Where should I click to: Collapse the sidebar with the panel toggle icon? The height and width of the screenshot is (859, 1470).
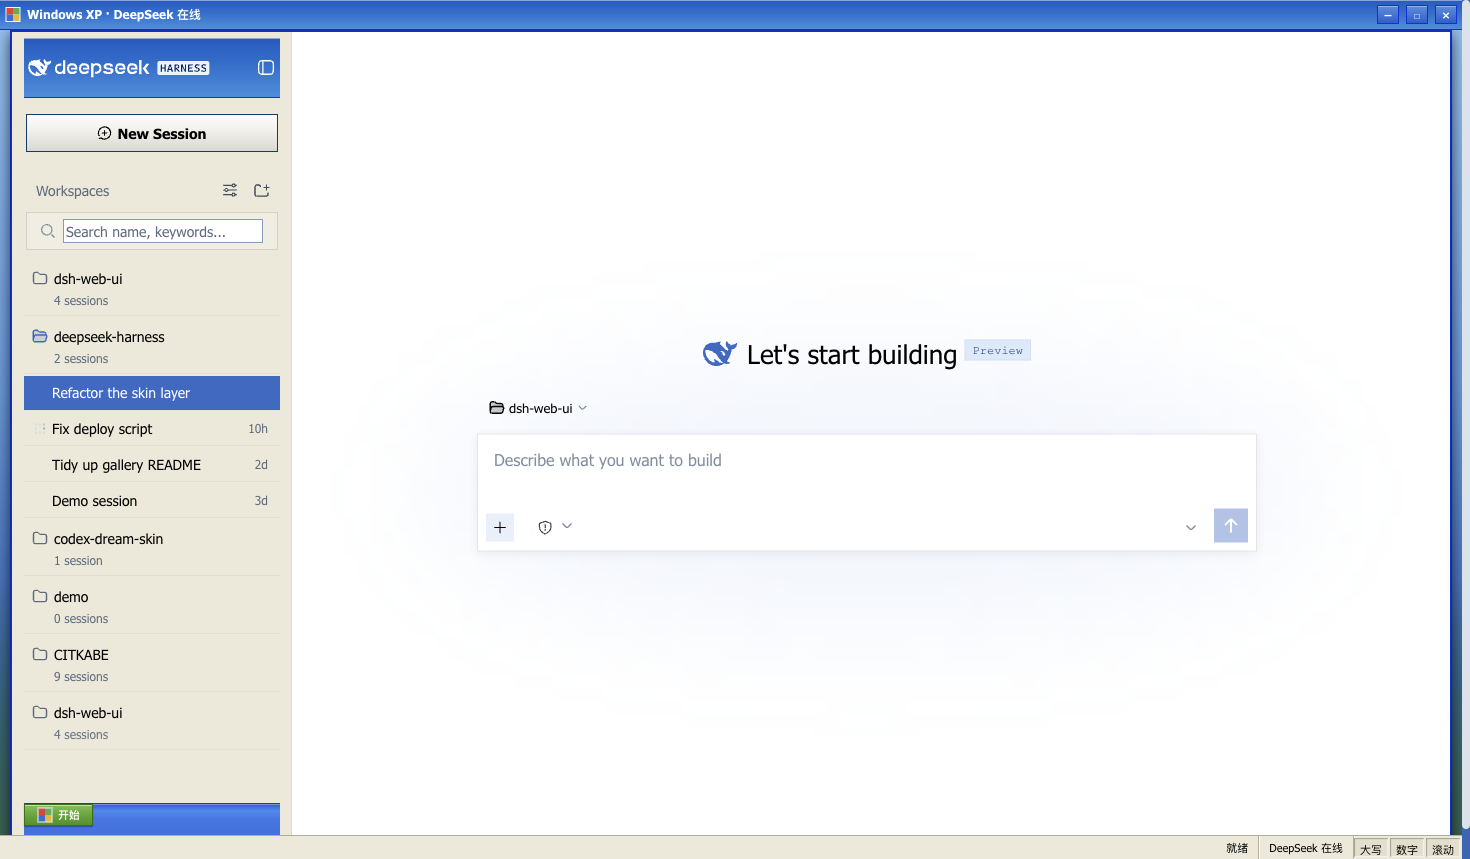pos(266,68)
